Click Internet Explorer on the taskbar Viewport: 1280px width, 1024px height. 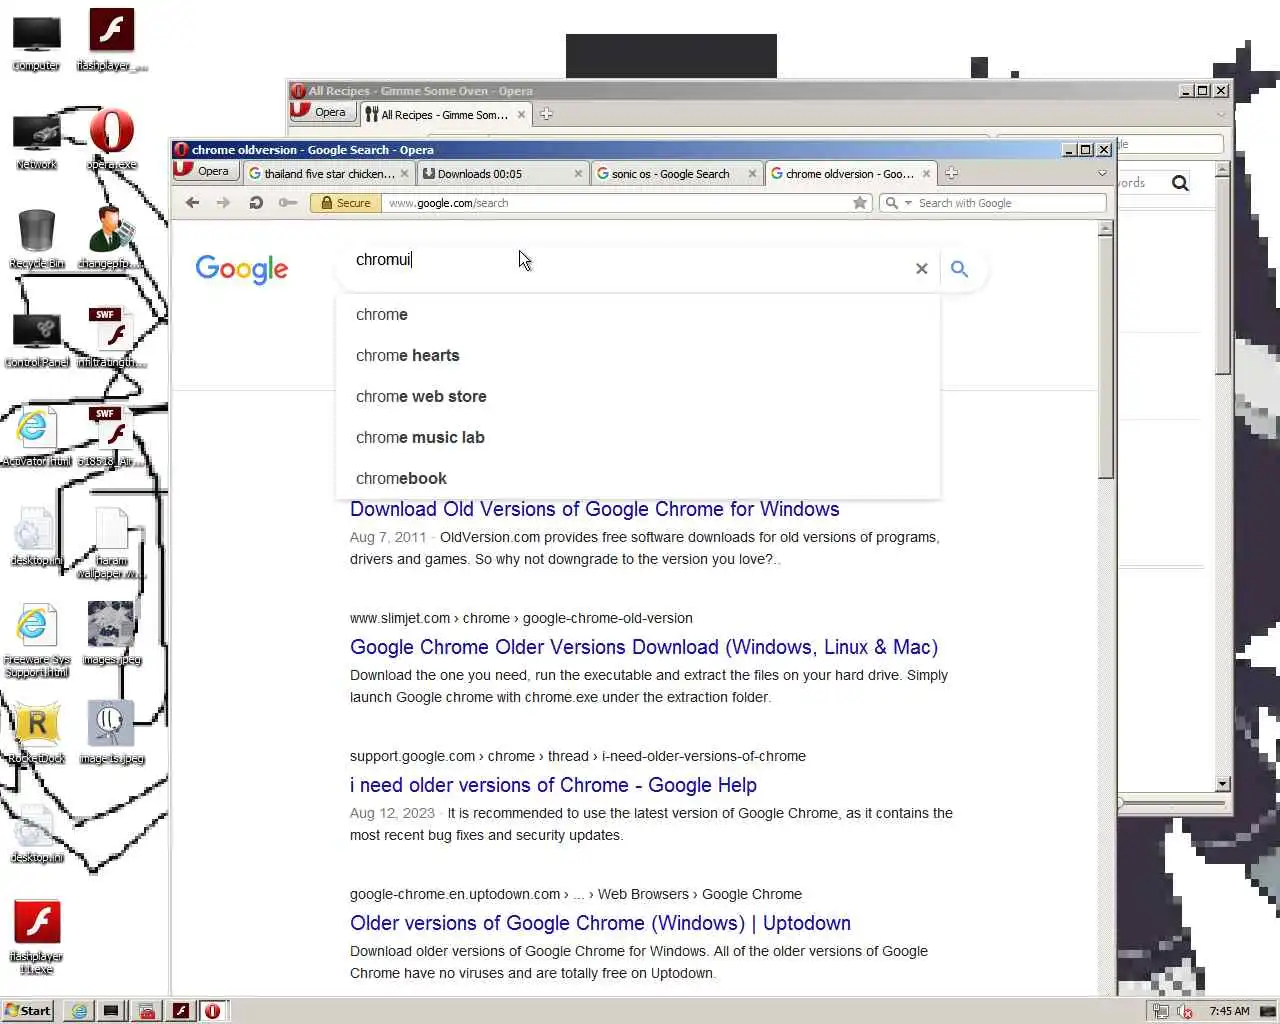[79, 1010]
